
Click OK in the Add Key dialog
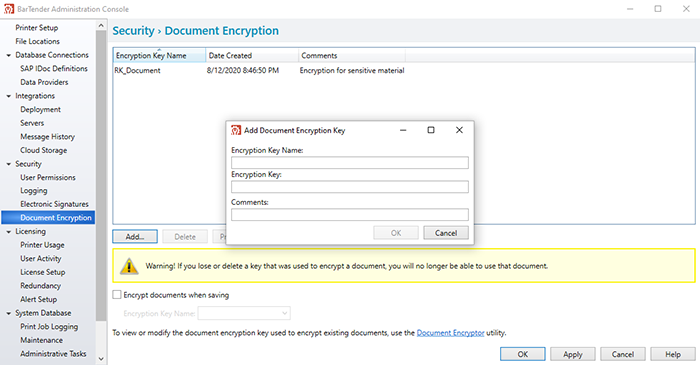(x=396, y=233)
